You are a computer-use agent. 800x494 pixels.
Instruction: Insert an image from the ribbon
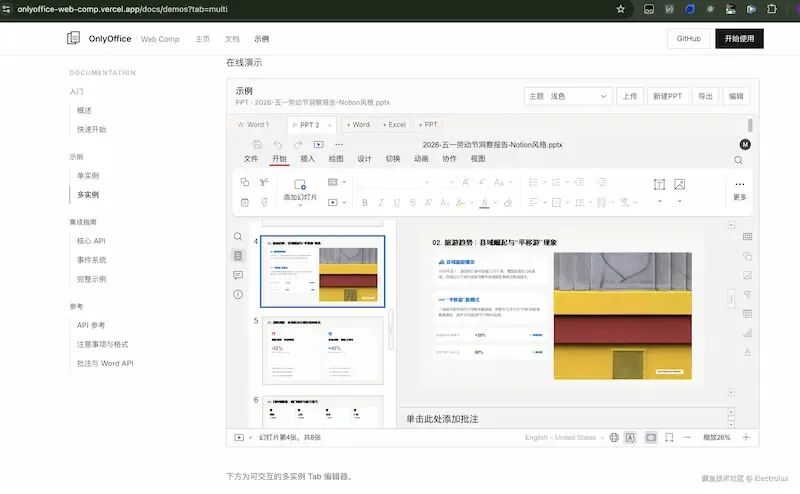pos(680,185)
